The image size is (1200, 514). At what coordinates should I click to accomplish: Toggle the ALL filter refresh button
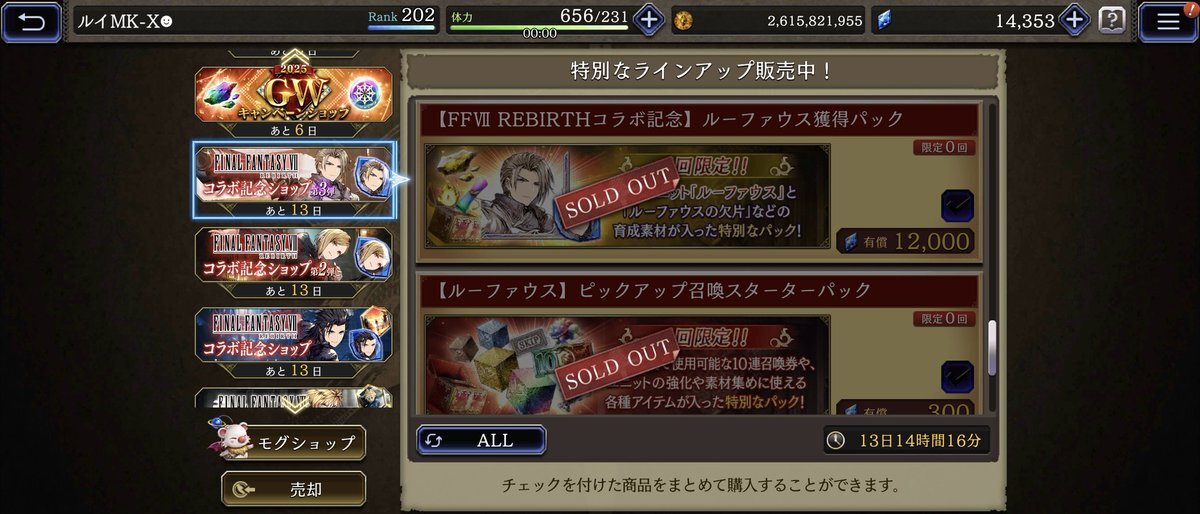pos(481,440)
